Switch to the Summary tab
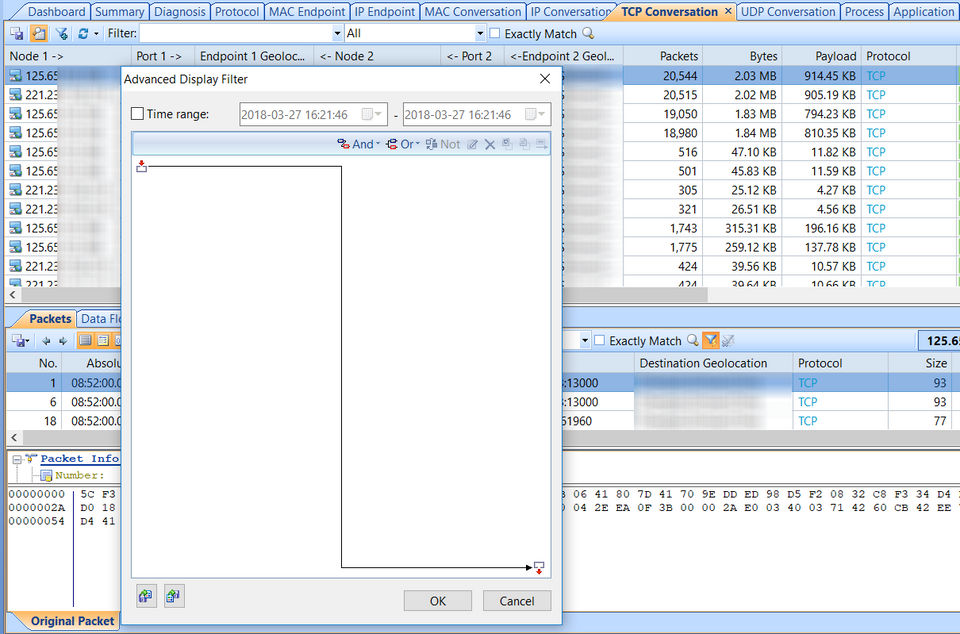Screen dimensions: 960x634 119,12
